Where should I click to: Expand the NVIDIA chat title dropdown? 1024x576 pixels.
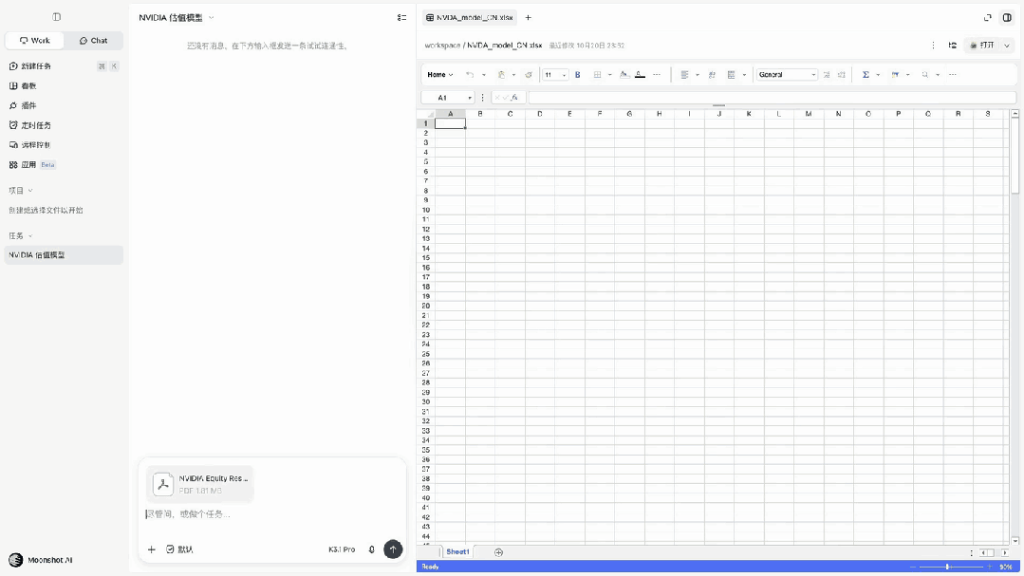[211, 18]
